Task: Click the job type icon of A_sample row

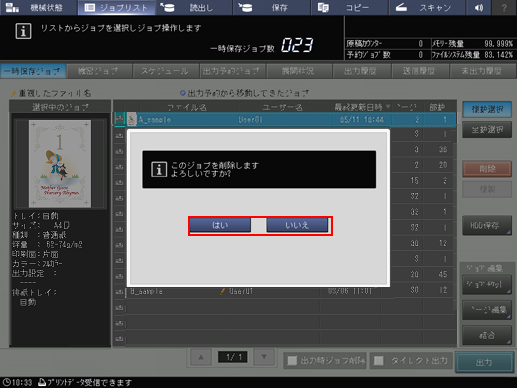Action: point(119,119)
